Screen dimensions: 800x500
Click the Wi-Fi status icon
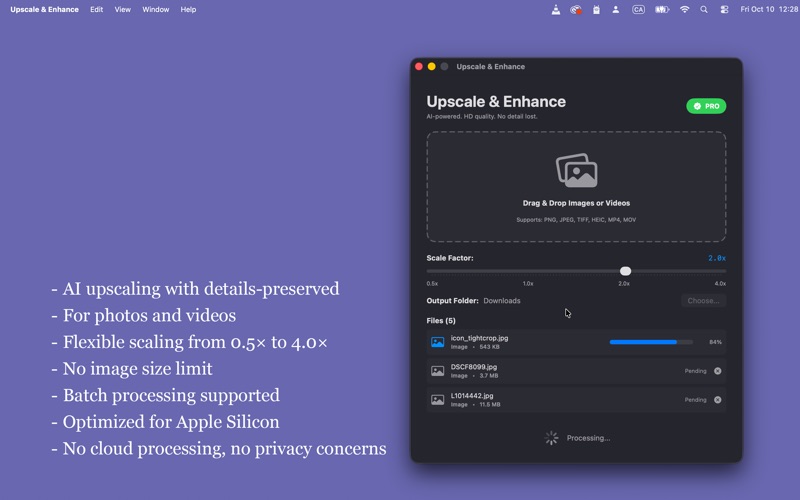coord(684,9)
